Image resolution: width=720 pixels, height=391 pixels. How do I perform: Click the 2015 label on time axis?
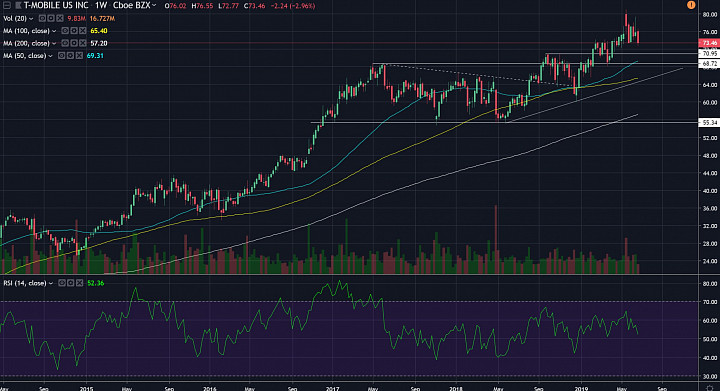pos(86,389)
